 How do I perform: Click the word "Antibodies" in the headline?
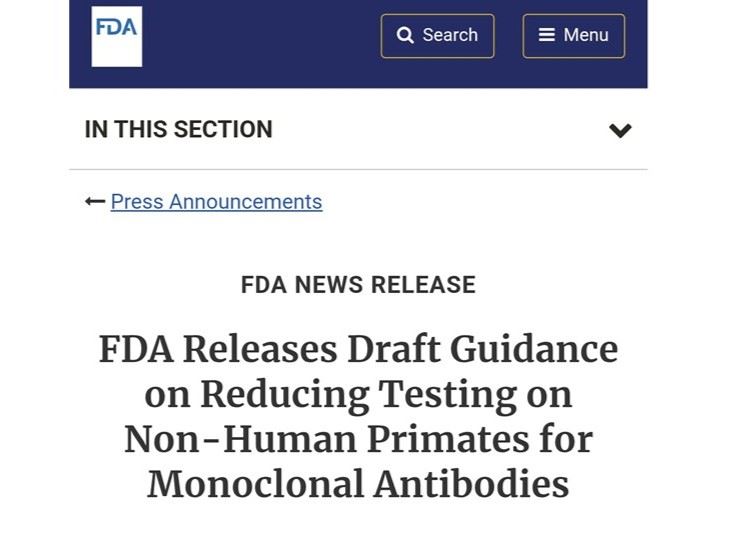click(x=471, y=485)
